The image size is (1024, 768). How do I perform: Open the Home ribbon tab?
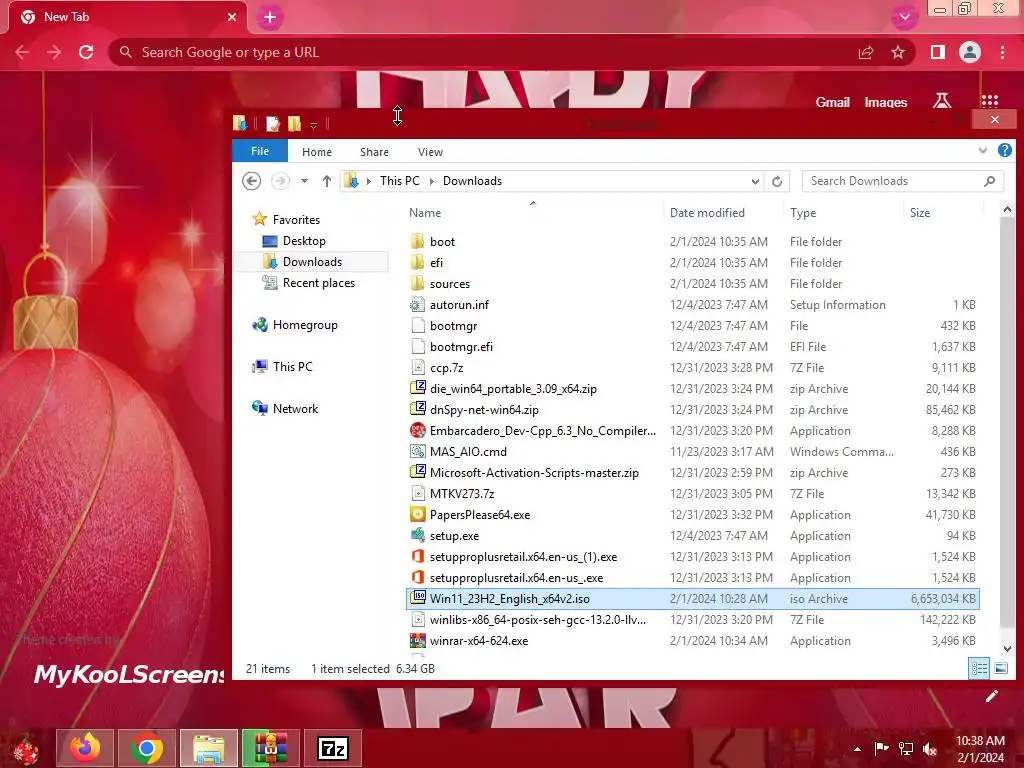[x=317, y=152]
